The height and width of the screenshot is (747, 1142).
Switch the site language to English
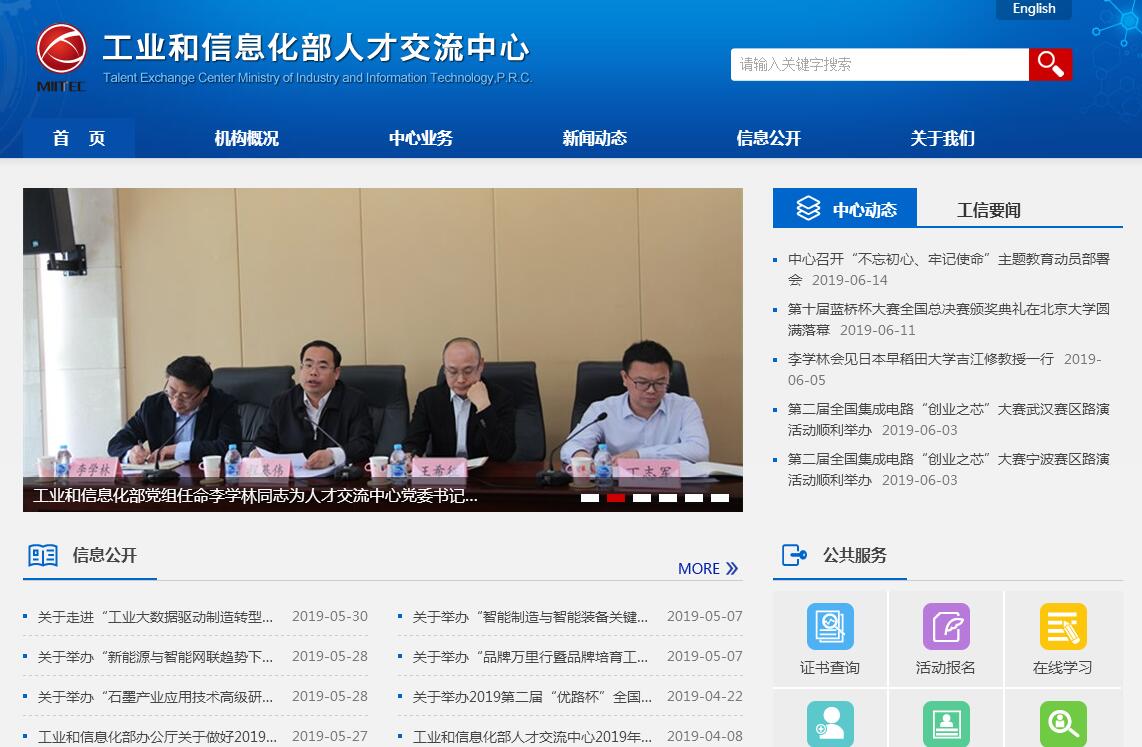(1033, 9)
